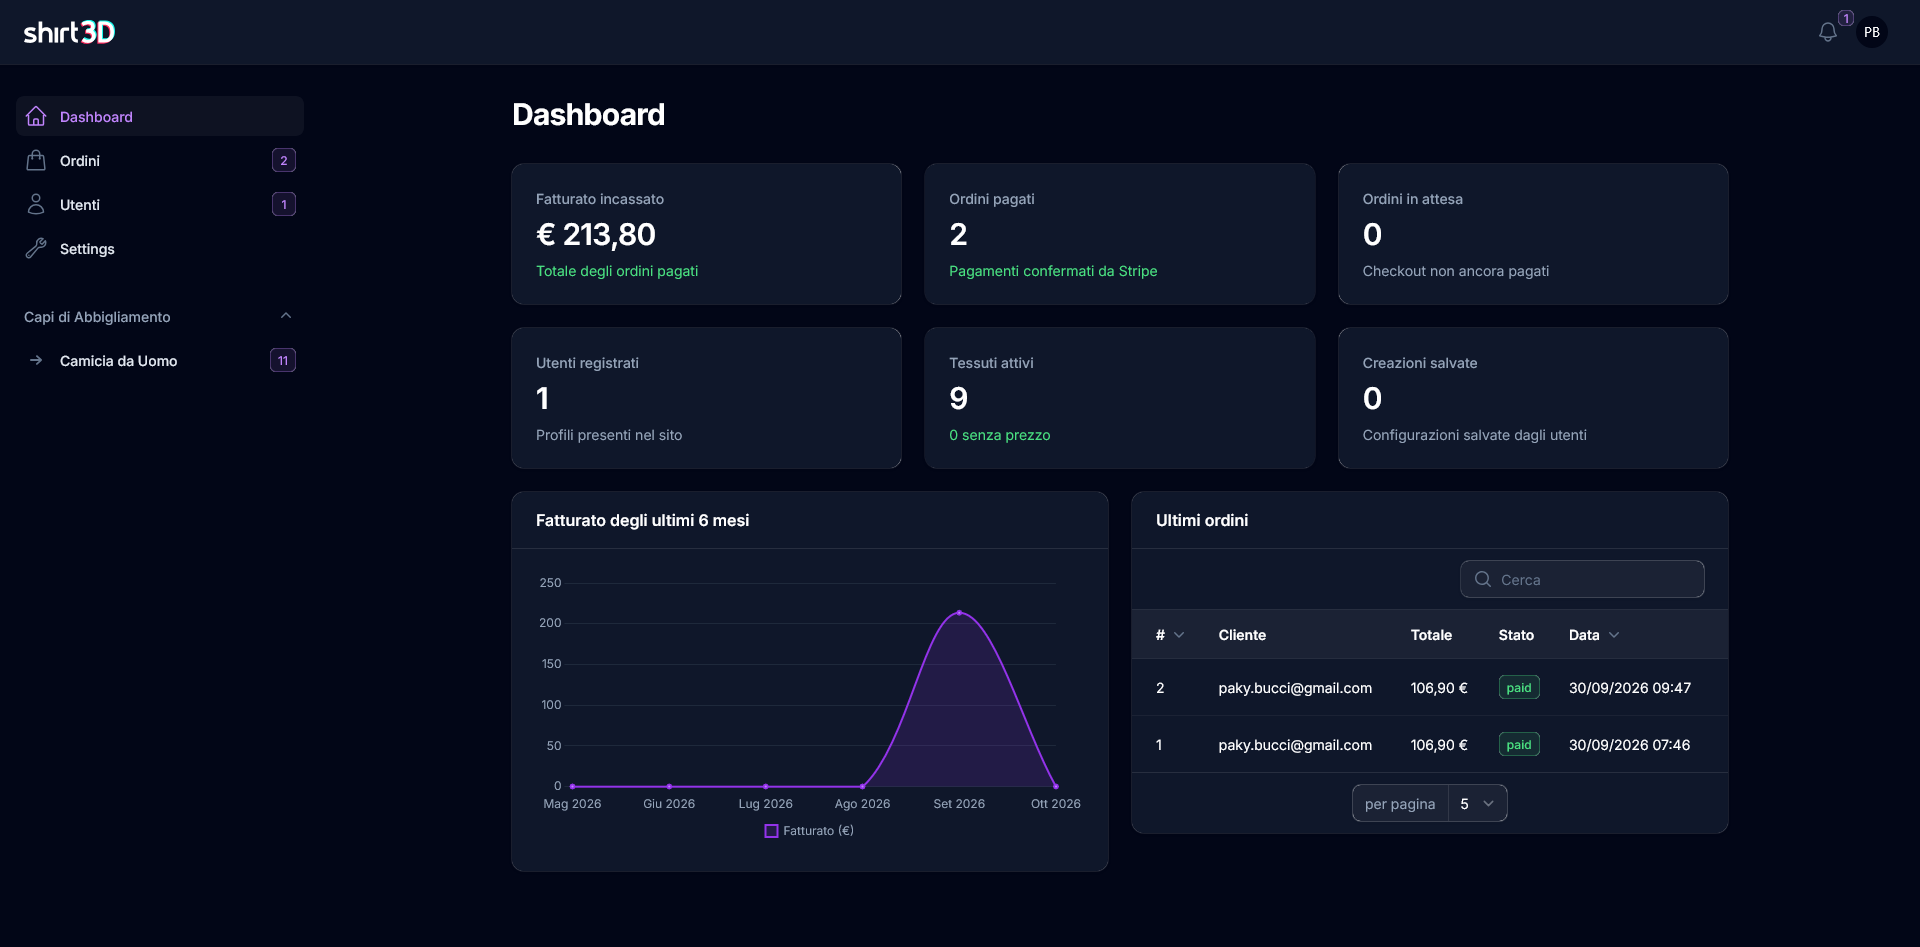Click the shirt3D logo
This screenshot has height=947, width=1920.
(69, 32)
